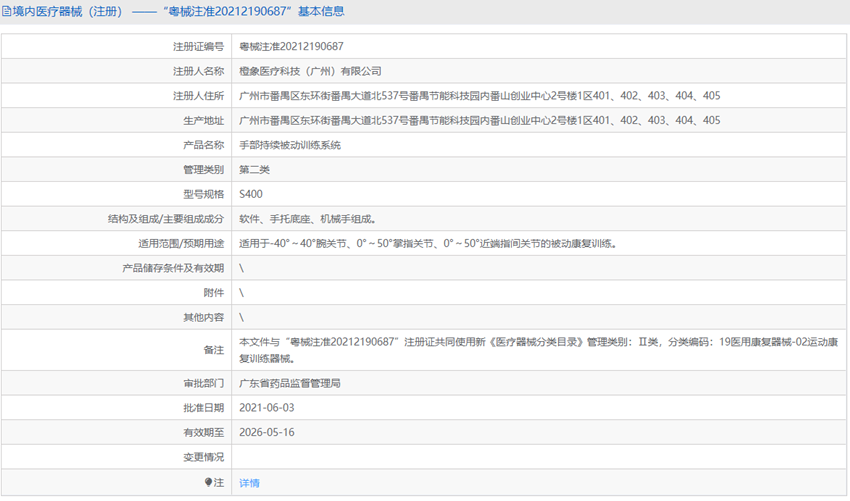Click the 生产地址 address value
Image resolution: width=850 pixels, height=501 pixels.
[x=480, y=120]
